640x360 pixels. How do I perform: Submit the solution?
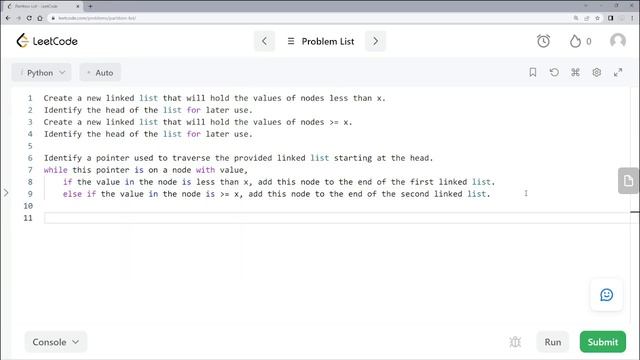click(x=603, y=342)
